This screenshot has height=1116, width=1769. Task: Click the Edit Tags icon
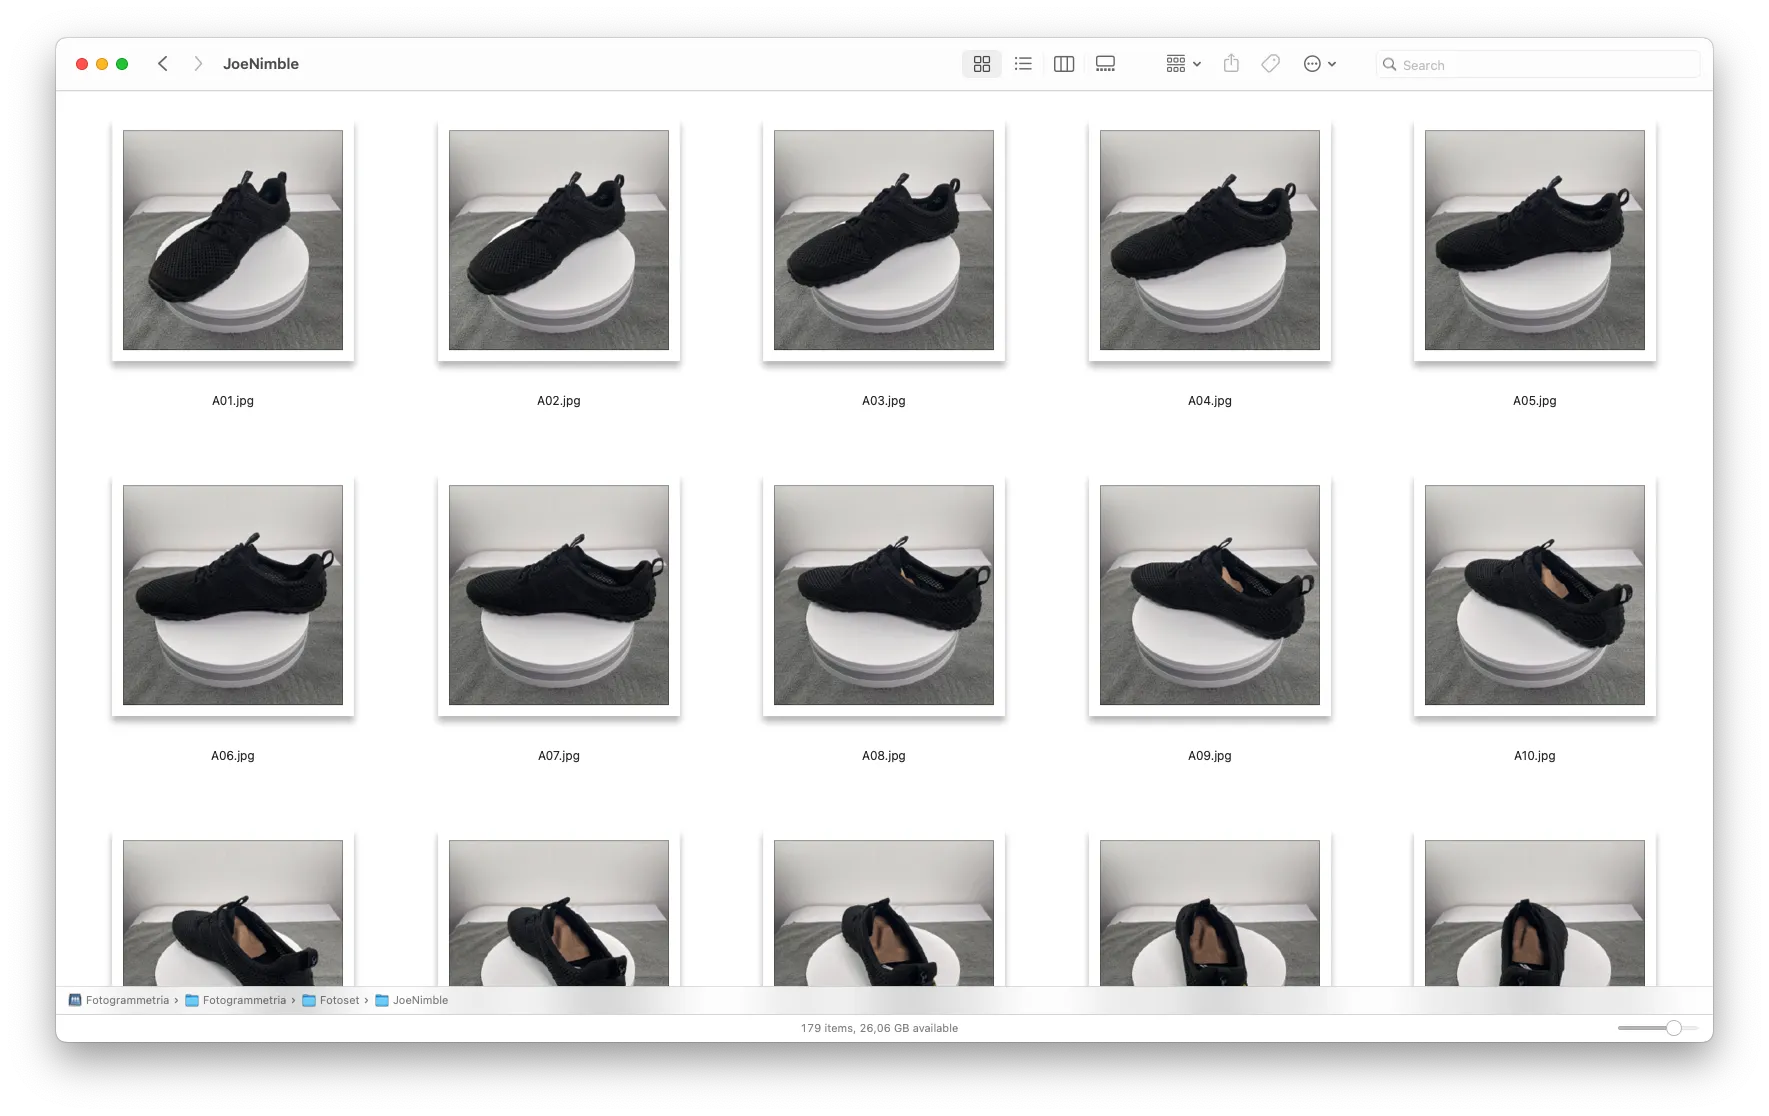tap(1270, 64)
